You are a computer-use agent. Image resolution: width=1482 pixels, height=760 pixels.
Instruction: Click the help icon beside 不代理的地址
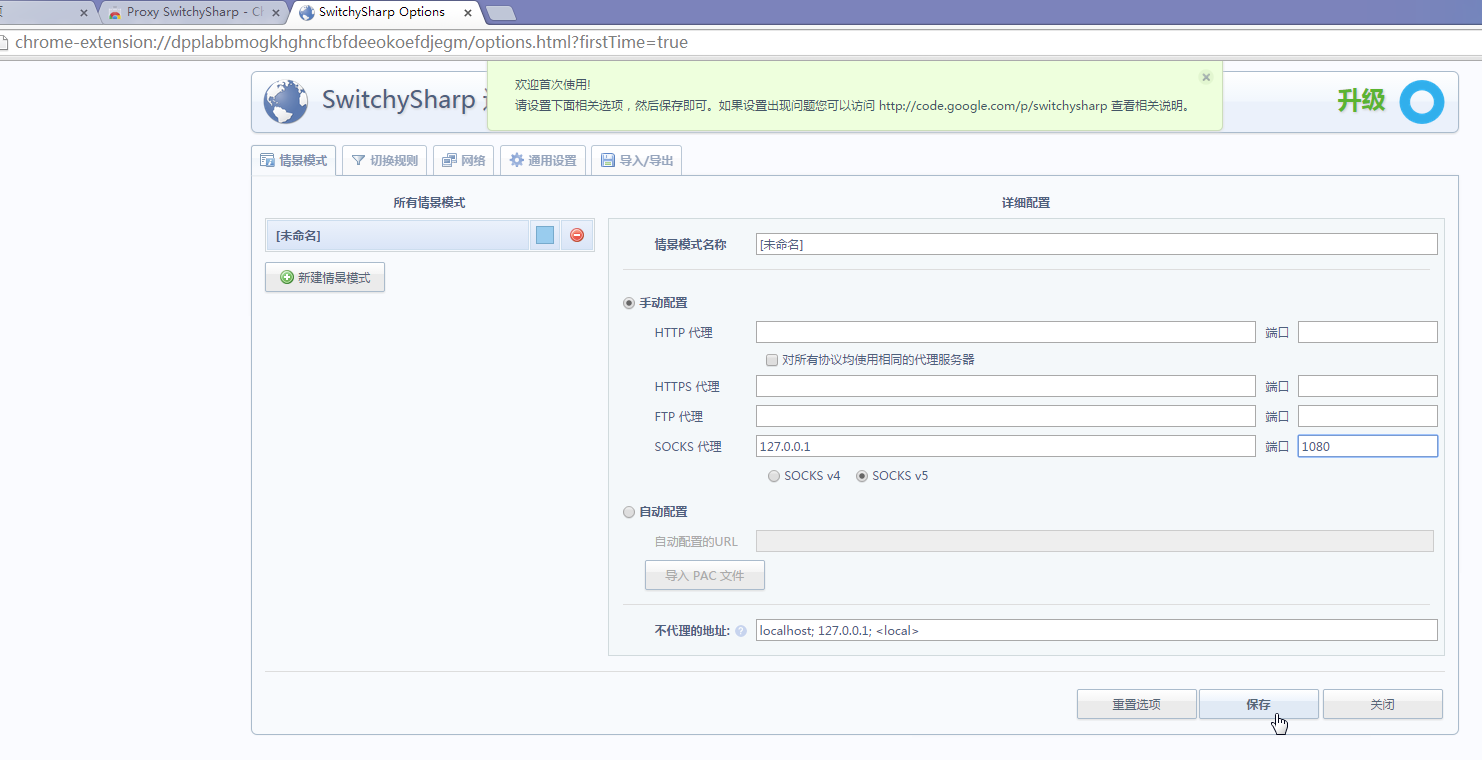coord(741,631)
